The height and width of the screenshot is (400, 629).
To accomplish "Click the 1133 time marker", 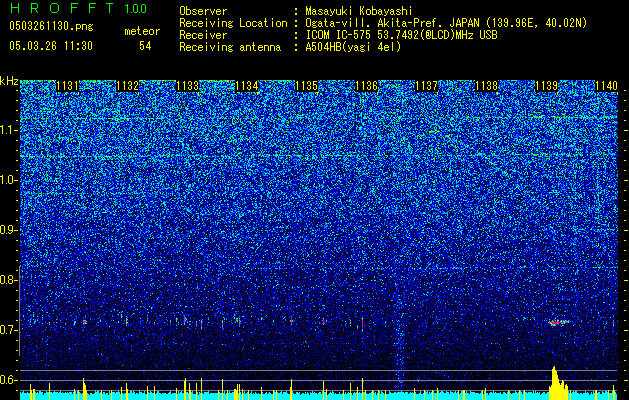I will click(187, 86).
